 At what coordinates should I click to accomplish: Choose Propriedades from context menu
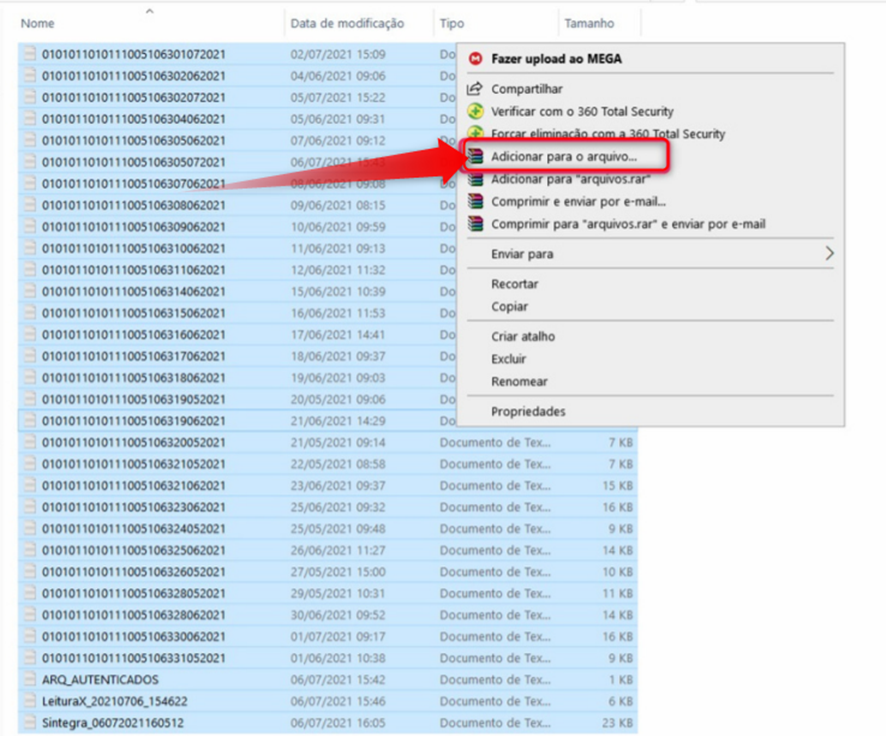(528, 411)
